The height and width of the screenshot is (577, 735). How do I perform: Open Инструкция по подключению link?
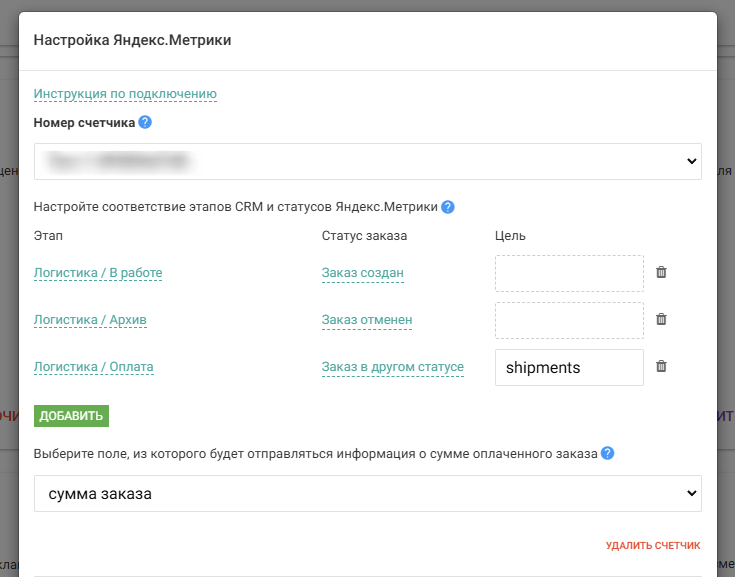(x=125, y=94)
